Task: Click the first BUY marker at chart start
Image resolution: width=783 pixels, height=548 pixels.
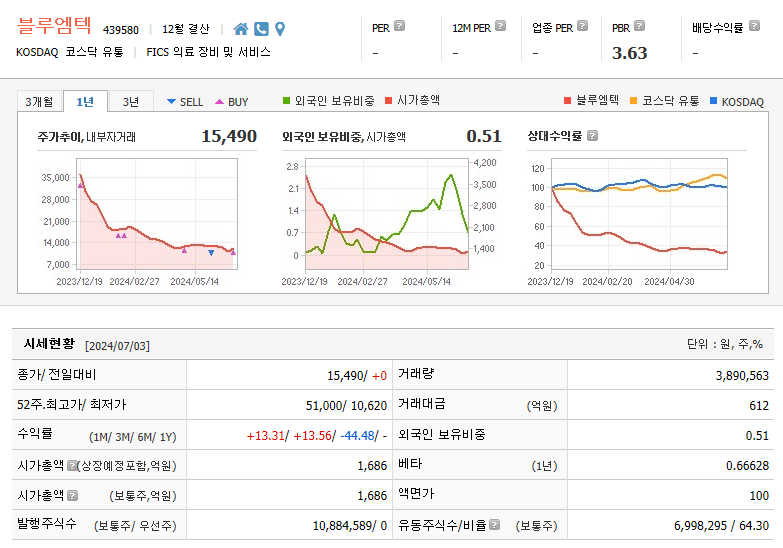Action: pos(81,185)
